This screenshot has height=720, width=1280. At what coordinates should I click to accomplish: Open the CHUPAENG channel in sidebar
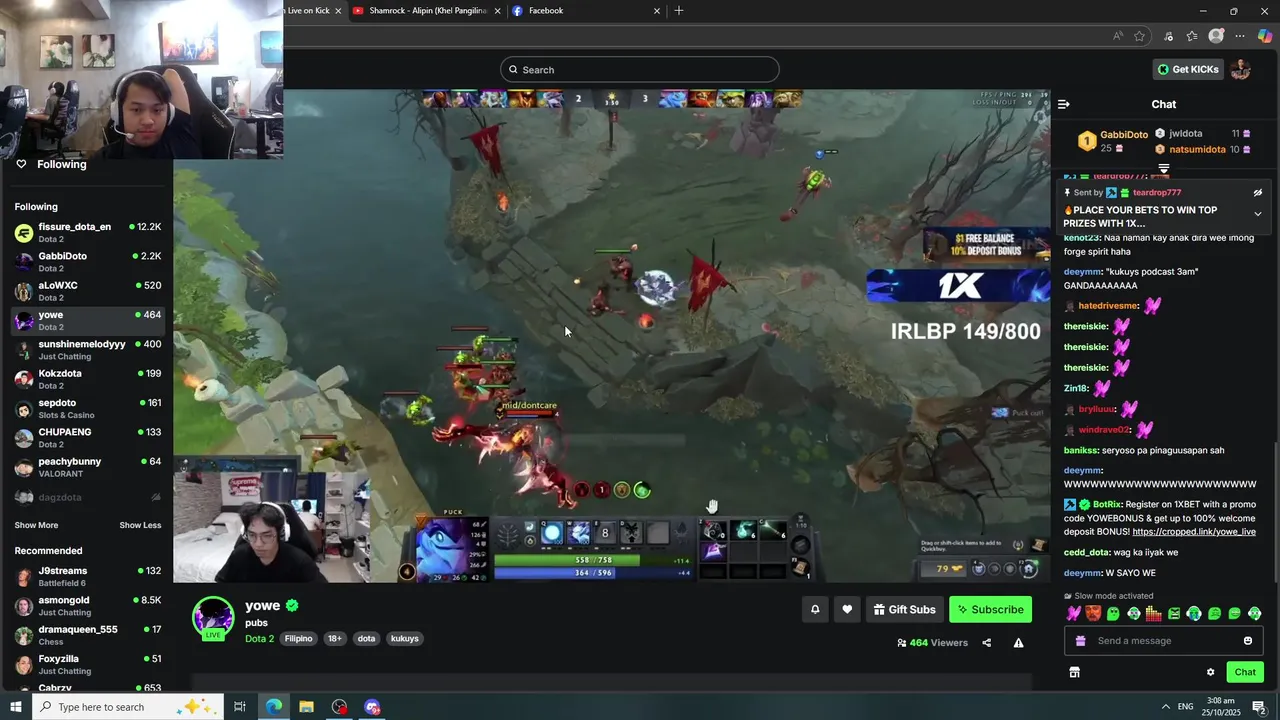[87, 438]
